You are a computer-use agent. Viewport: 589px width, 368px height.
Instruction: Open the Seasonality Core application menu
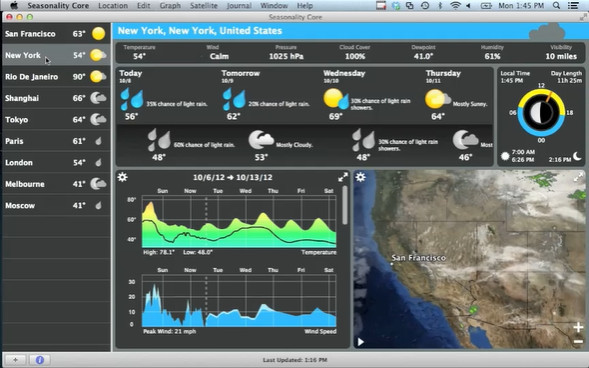(58, 6)
